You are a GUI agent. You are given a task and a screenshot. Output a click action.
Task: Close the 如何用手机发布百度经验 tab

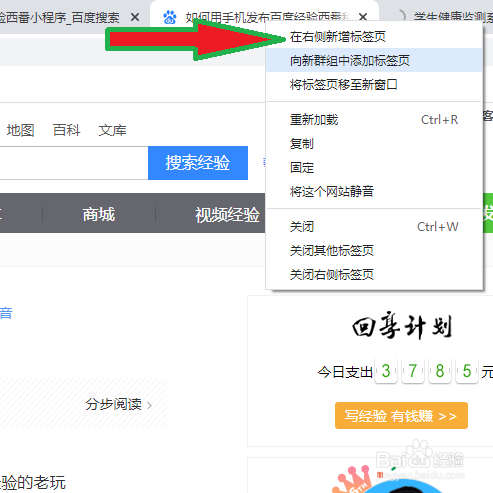click(363, 17)
